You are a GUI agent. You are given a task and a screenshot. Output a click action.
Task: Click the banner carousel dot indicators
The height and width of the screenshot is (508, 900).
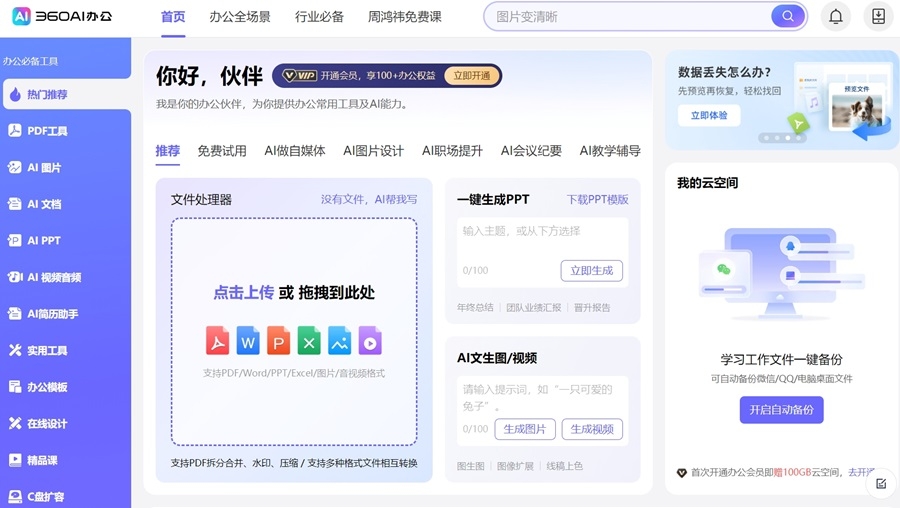pos(782,138)
